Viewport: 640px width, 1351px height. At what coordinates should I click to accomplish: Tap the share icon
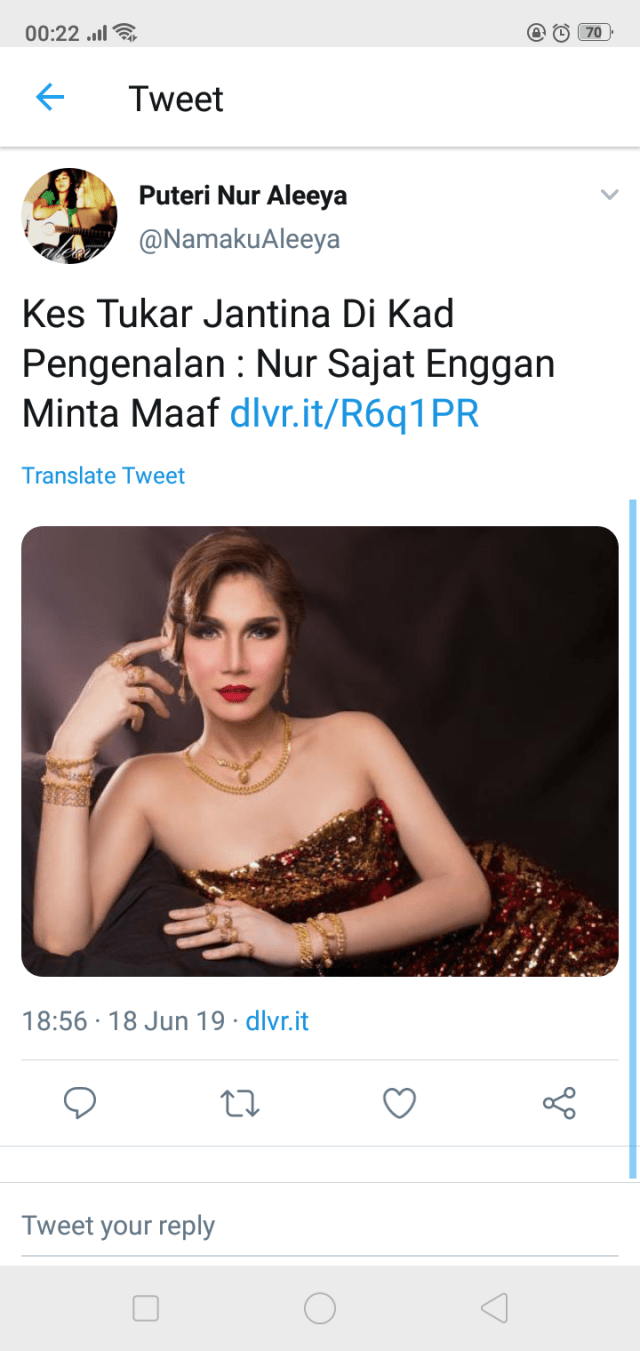[559, 1103]
